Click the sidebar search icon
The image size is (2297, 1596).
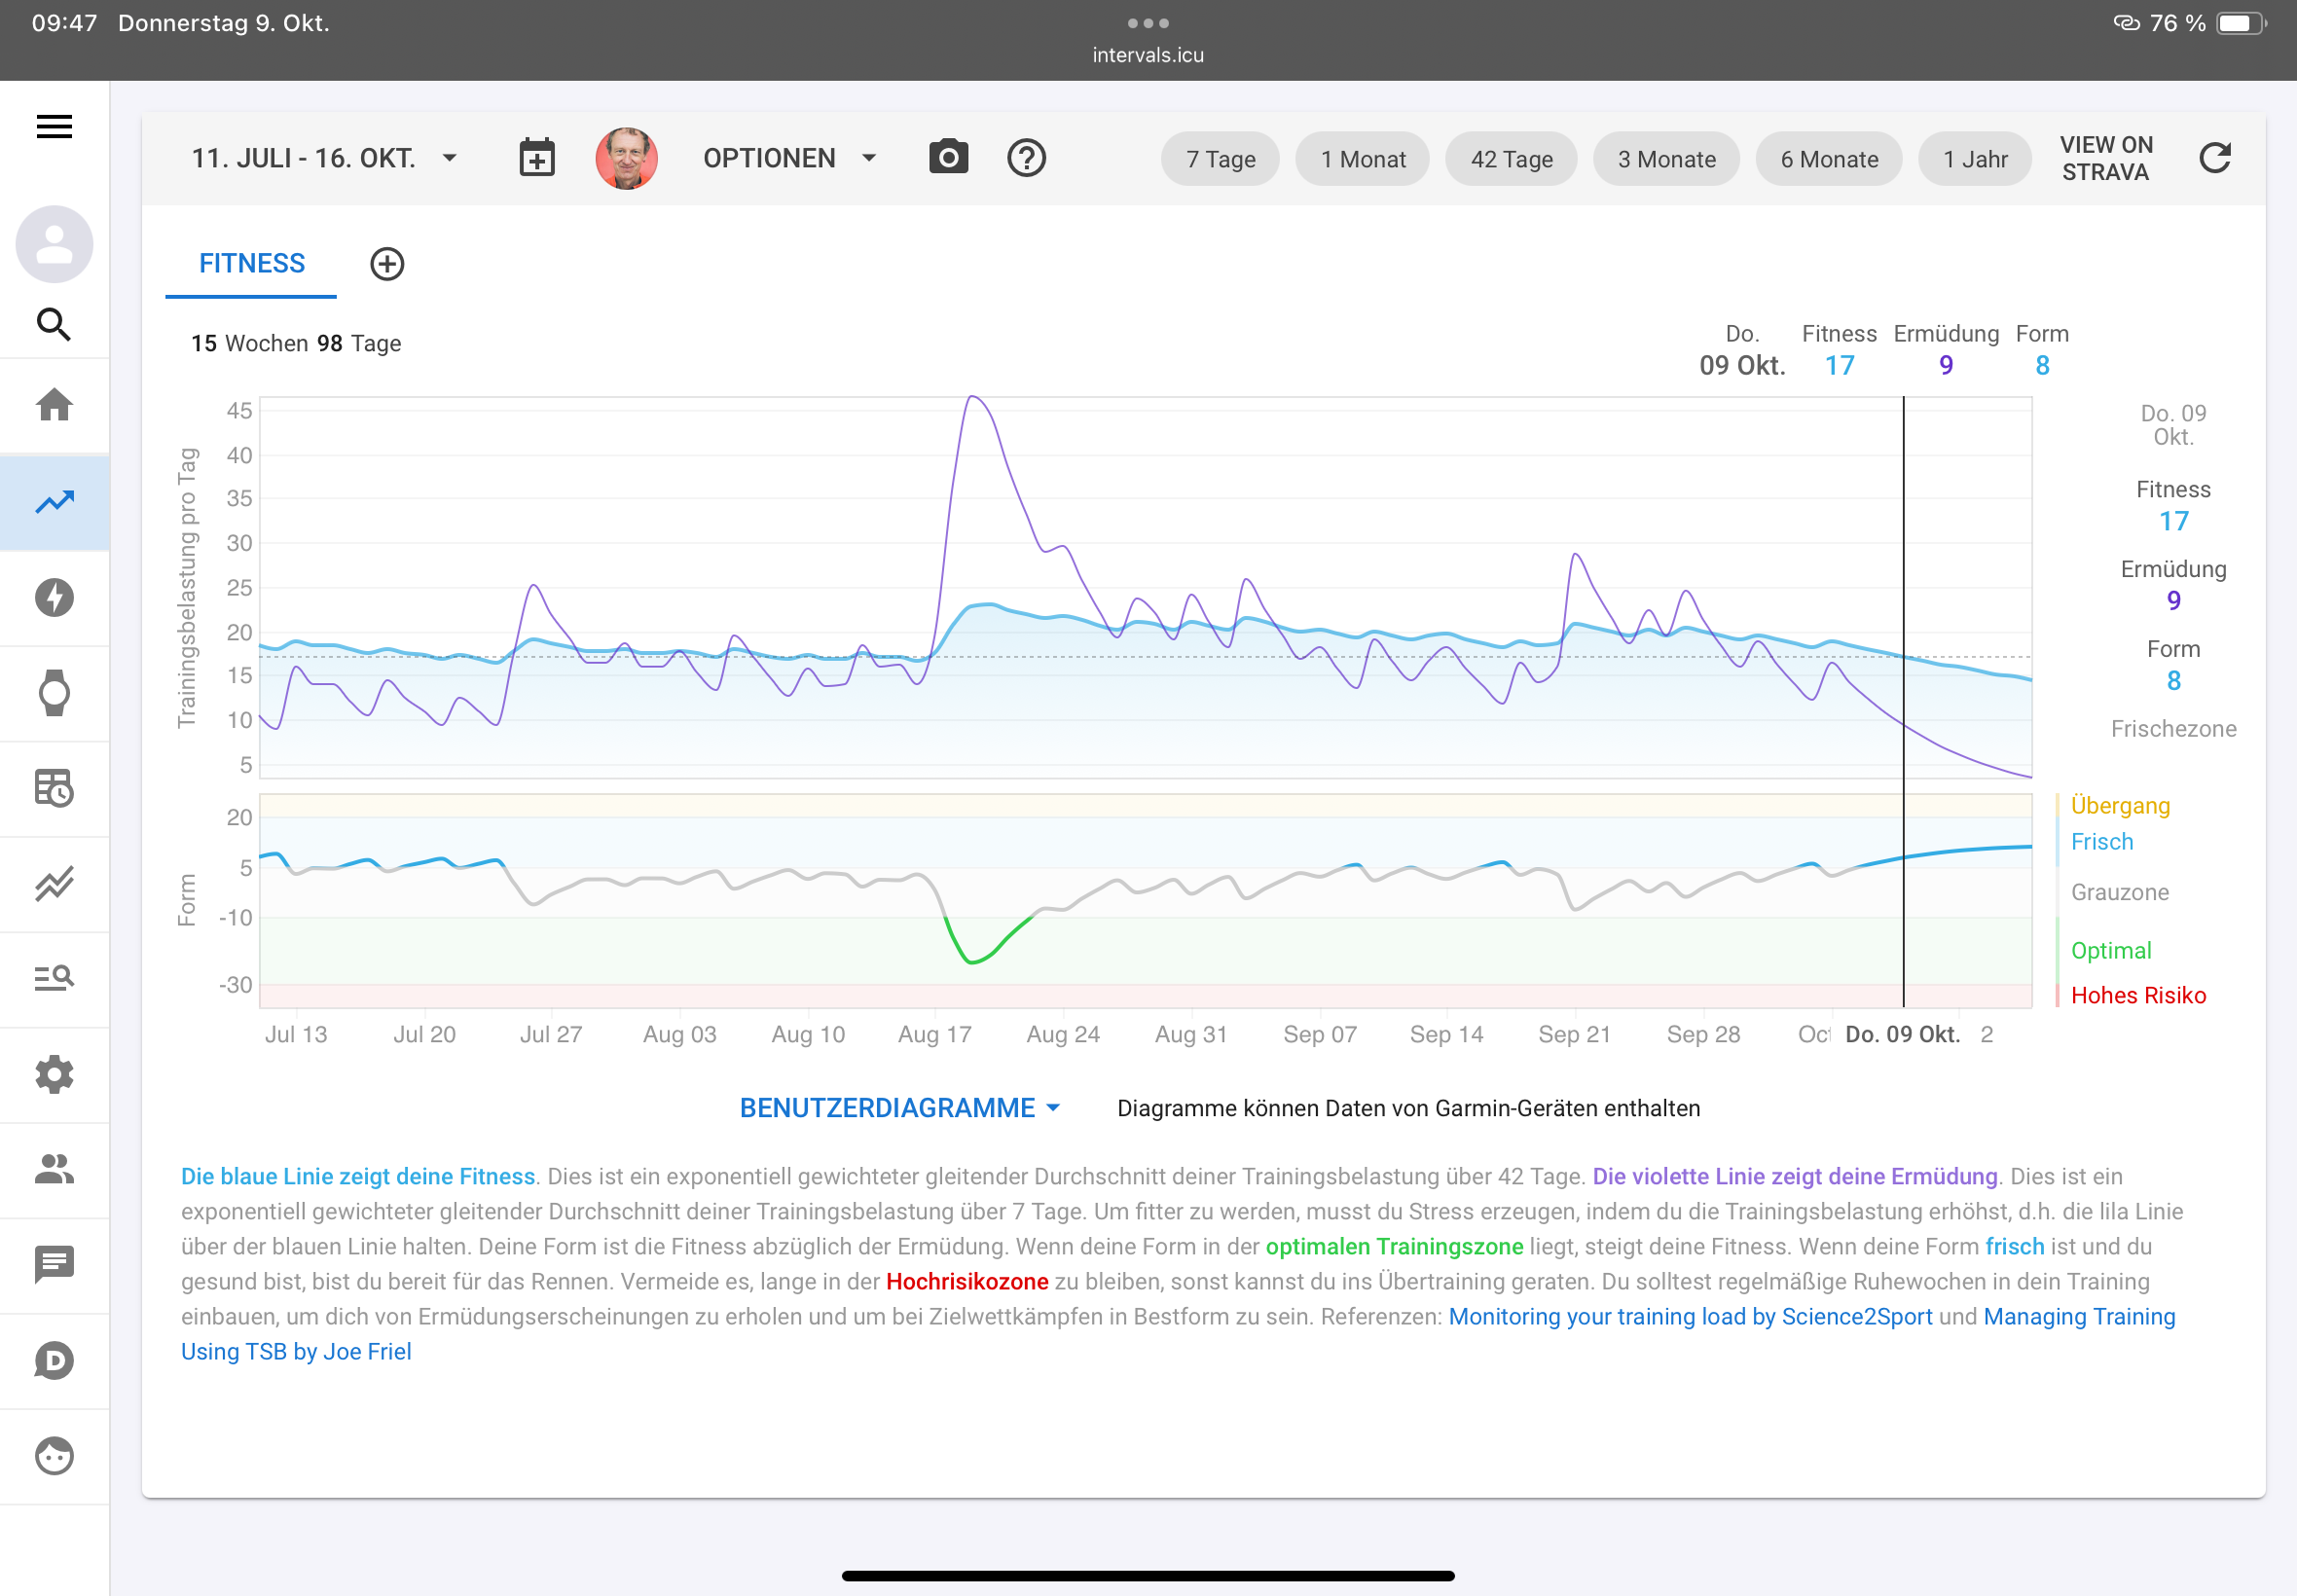coord(54,324)
